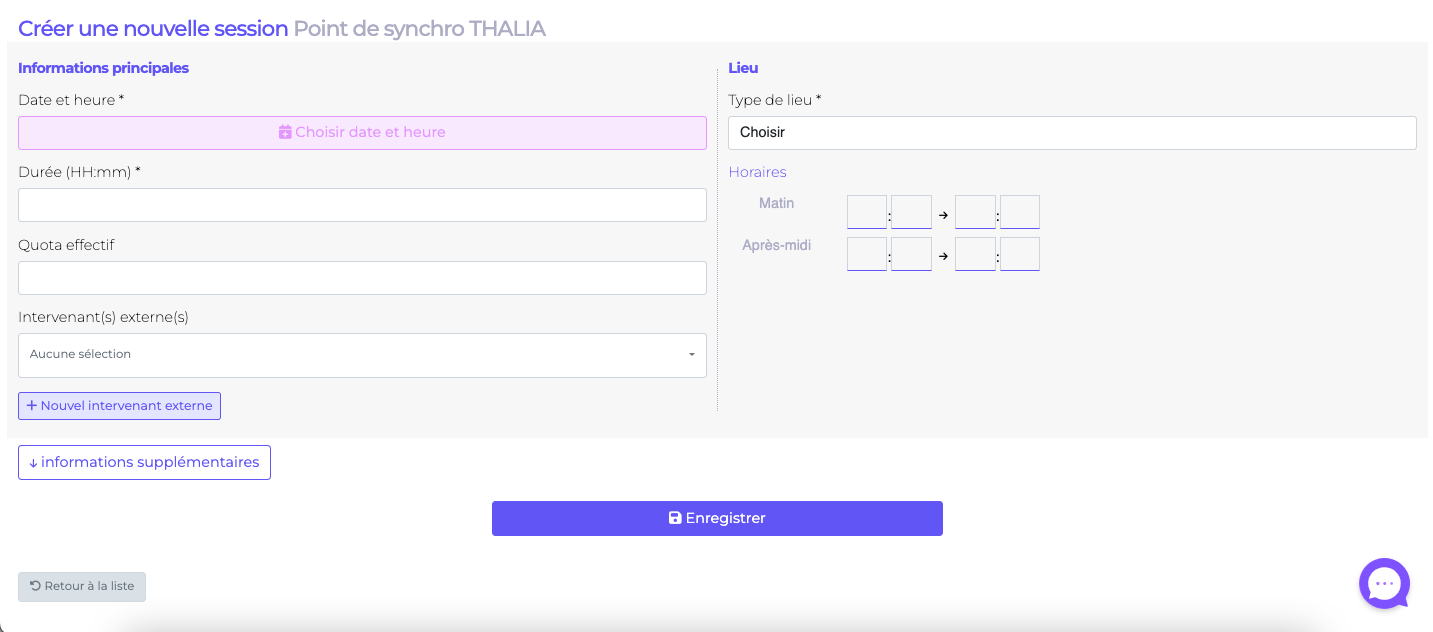Expand informations supplémentaires section

click(144, 462)
